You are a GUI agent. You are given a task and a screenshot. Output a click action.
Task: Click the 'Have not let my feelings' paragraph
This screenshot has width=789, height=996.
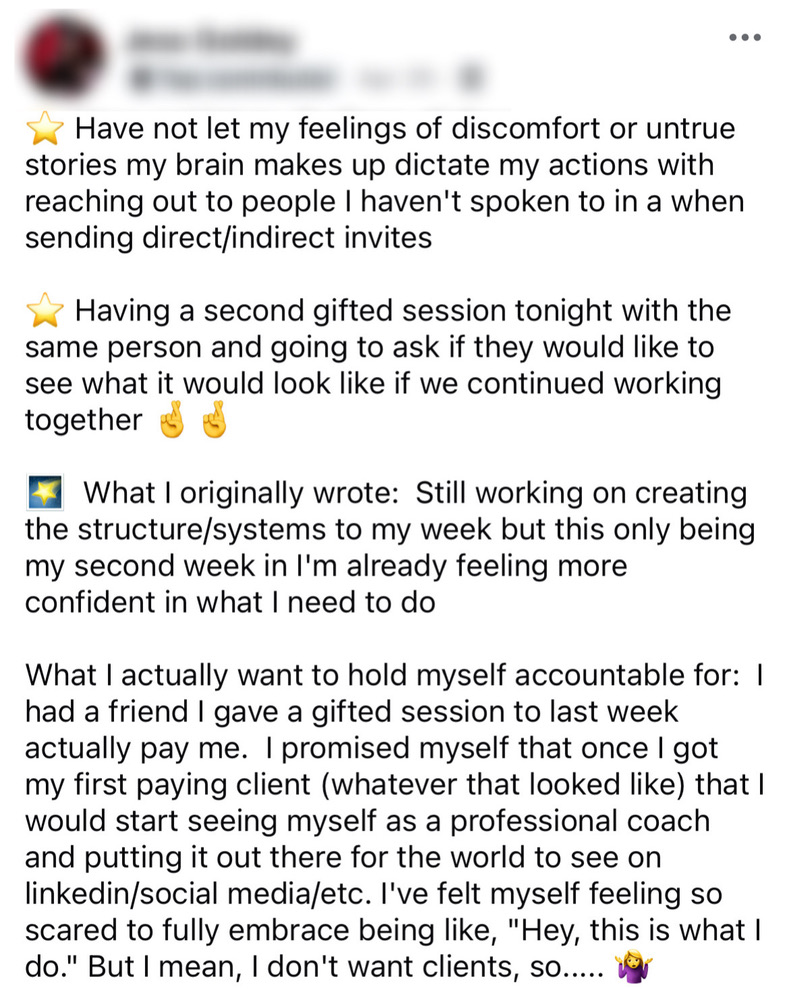384,183
